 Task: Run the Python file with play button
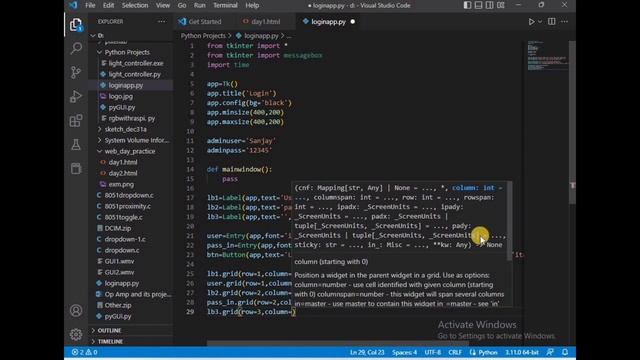click(531, 22)
